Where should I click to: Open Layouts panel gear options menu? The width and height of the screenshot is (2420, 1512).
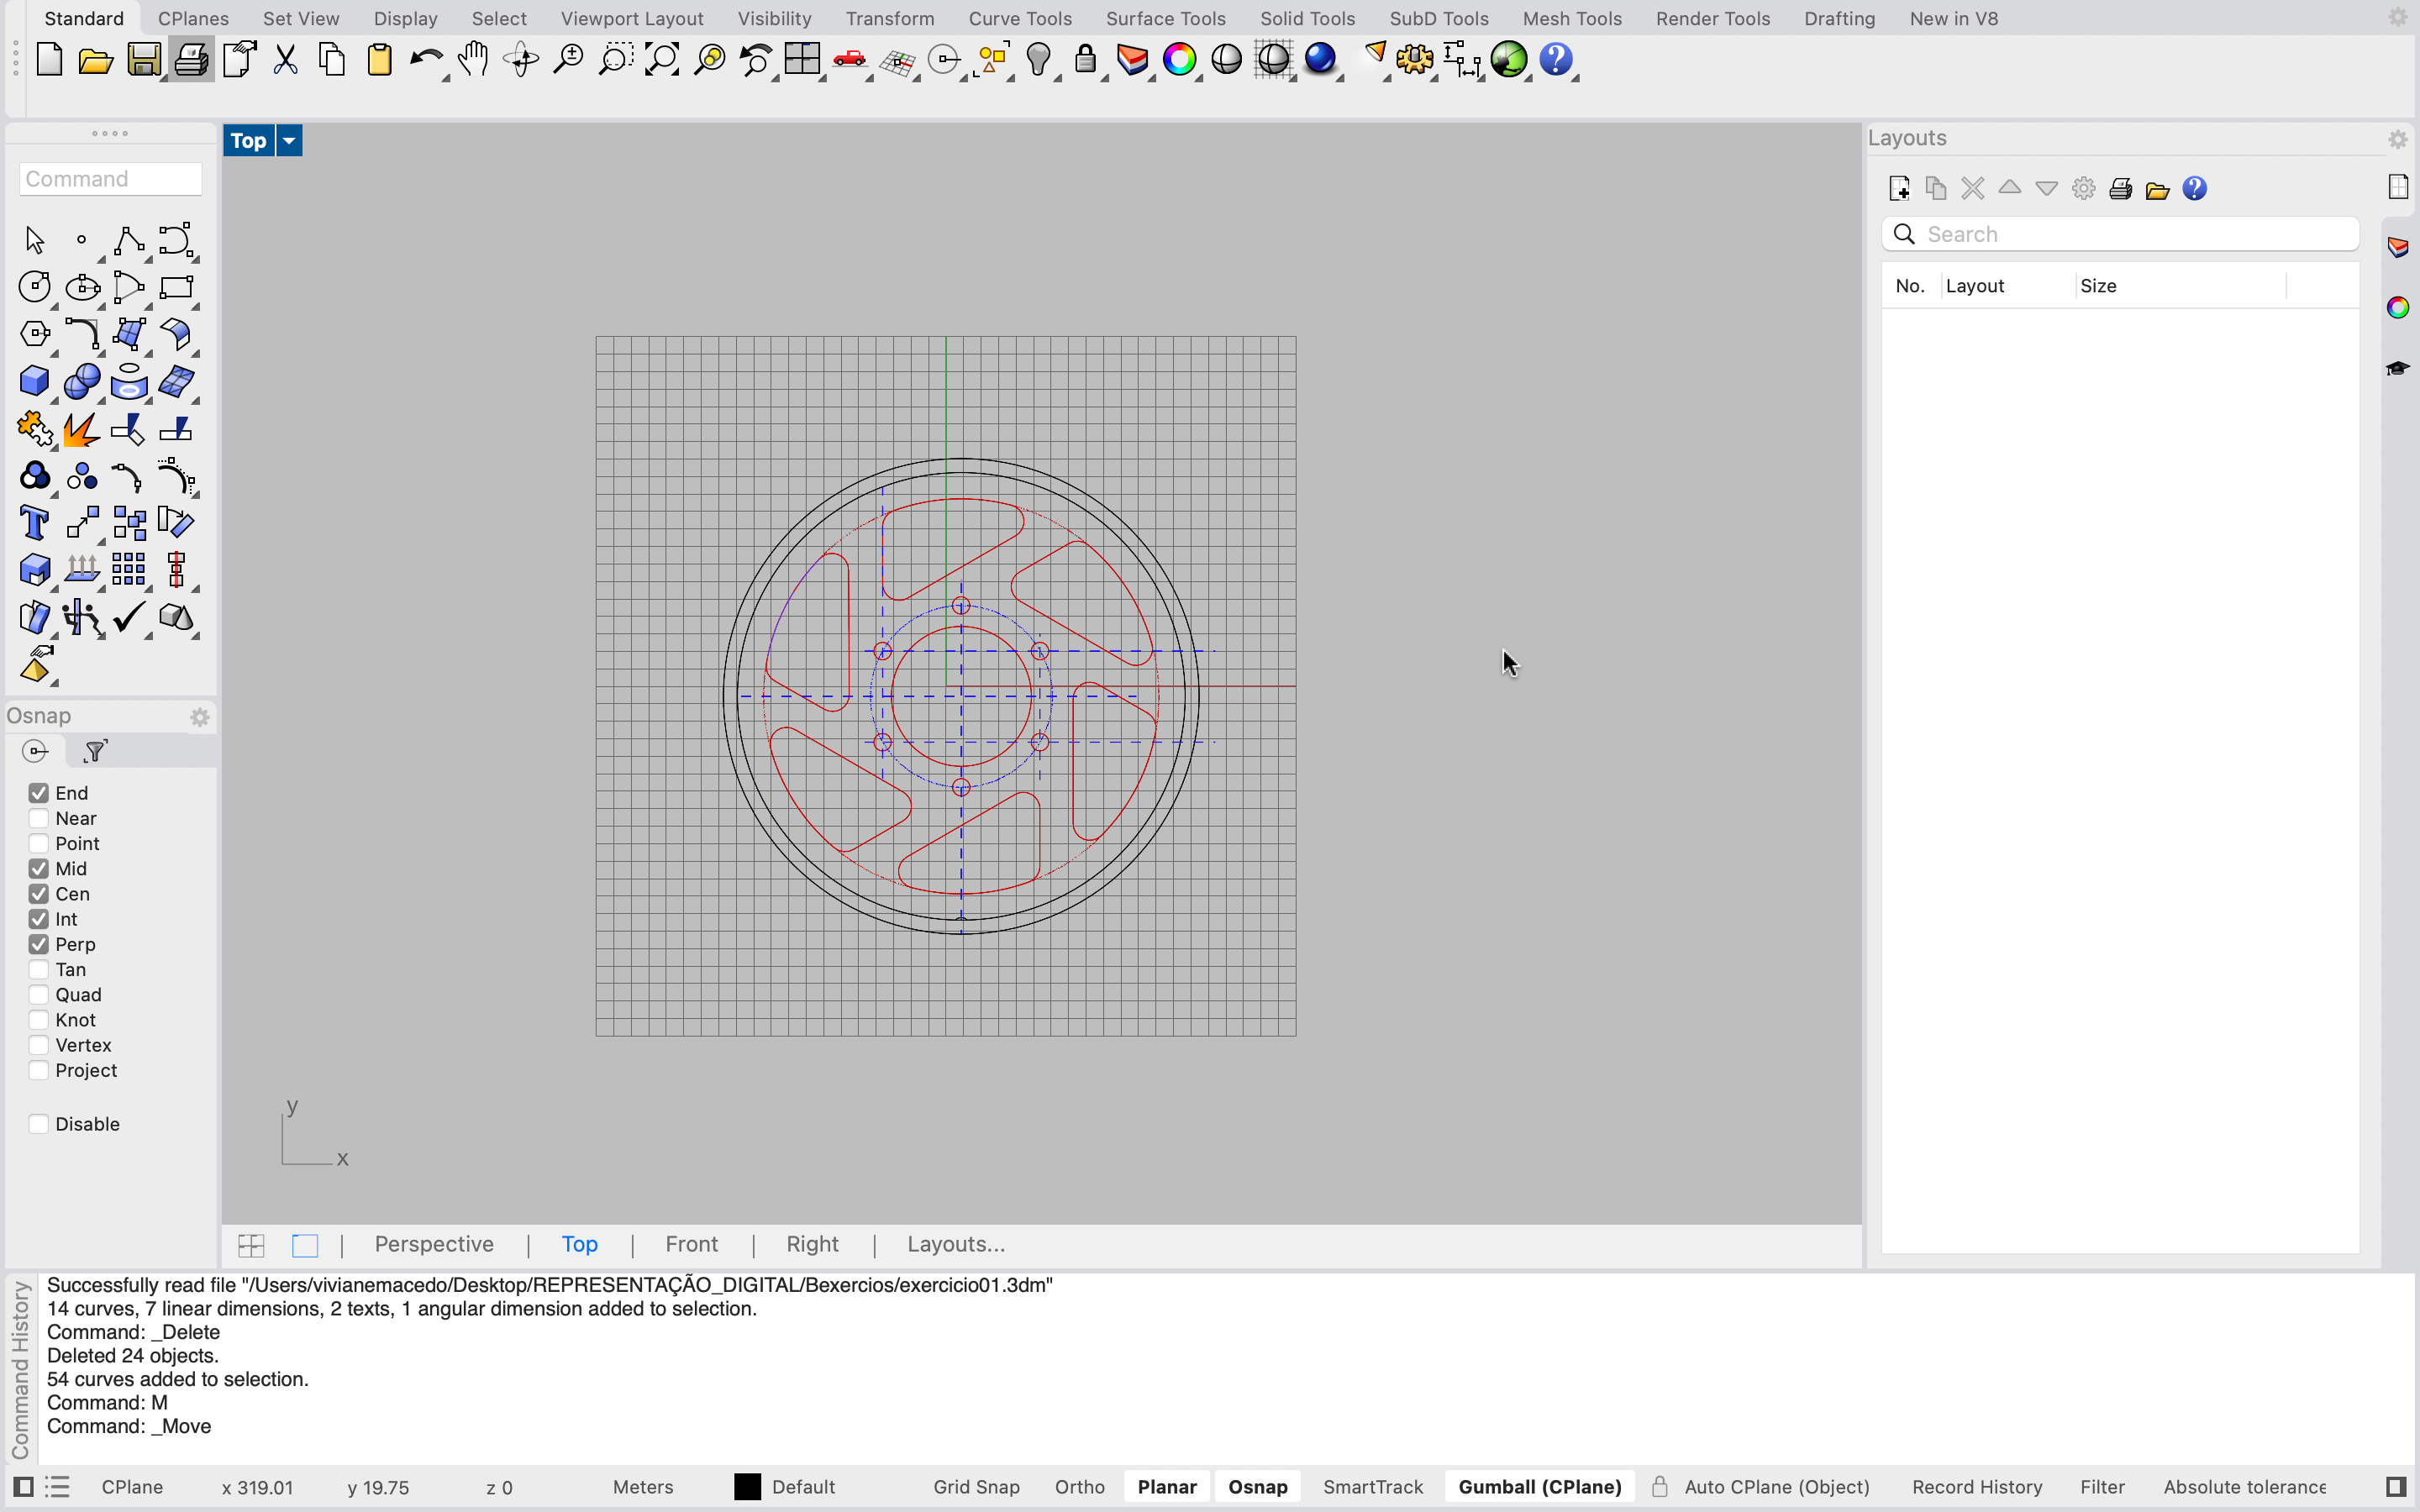point(2397,139)
